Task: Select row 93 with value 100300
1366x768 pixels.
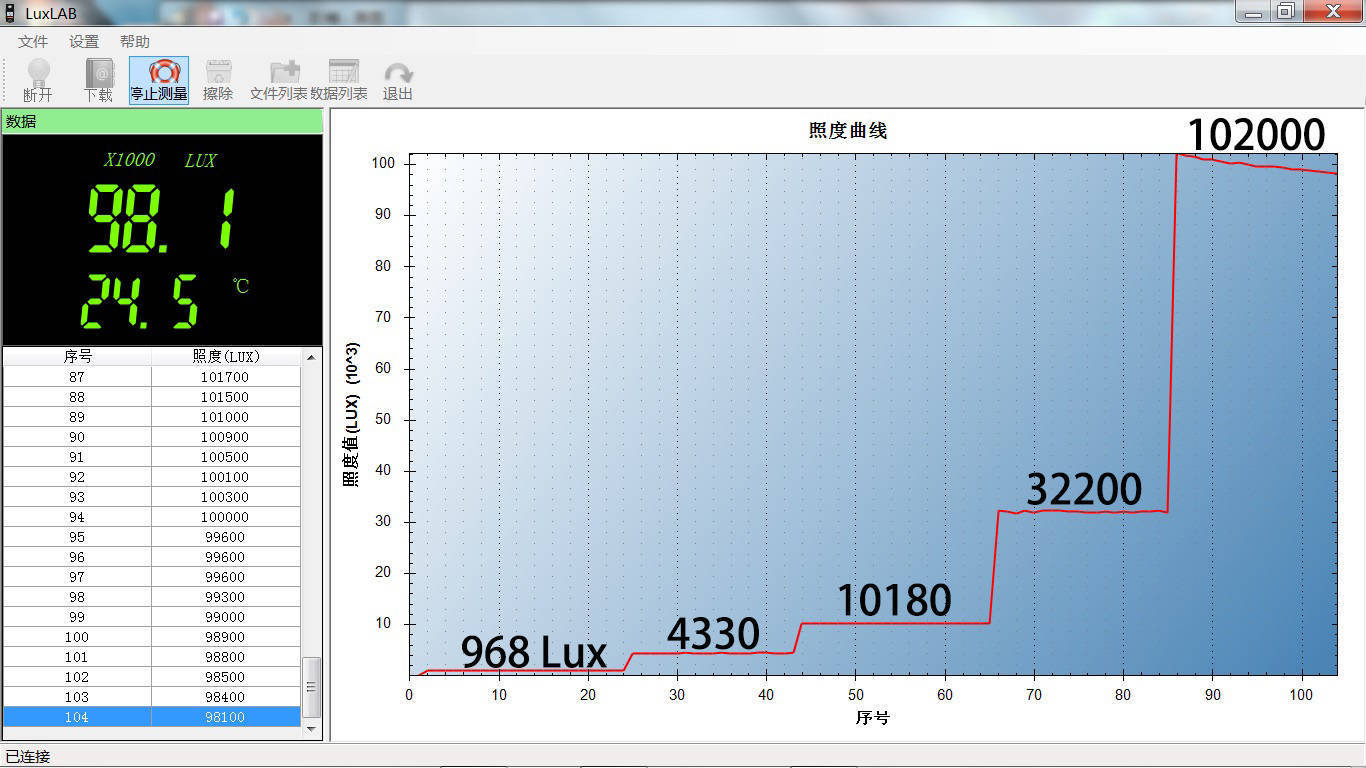Action: 152,497
